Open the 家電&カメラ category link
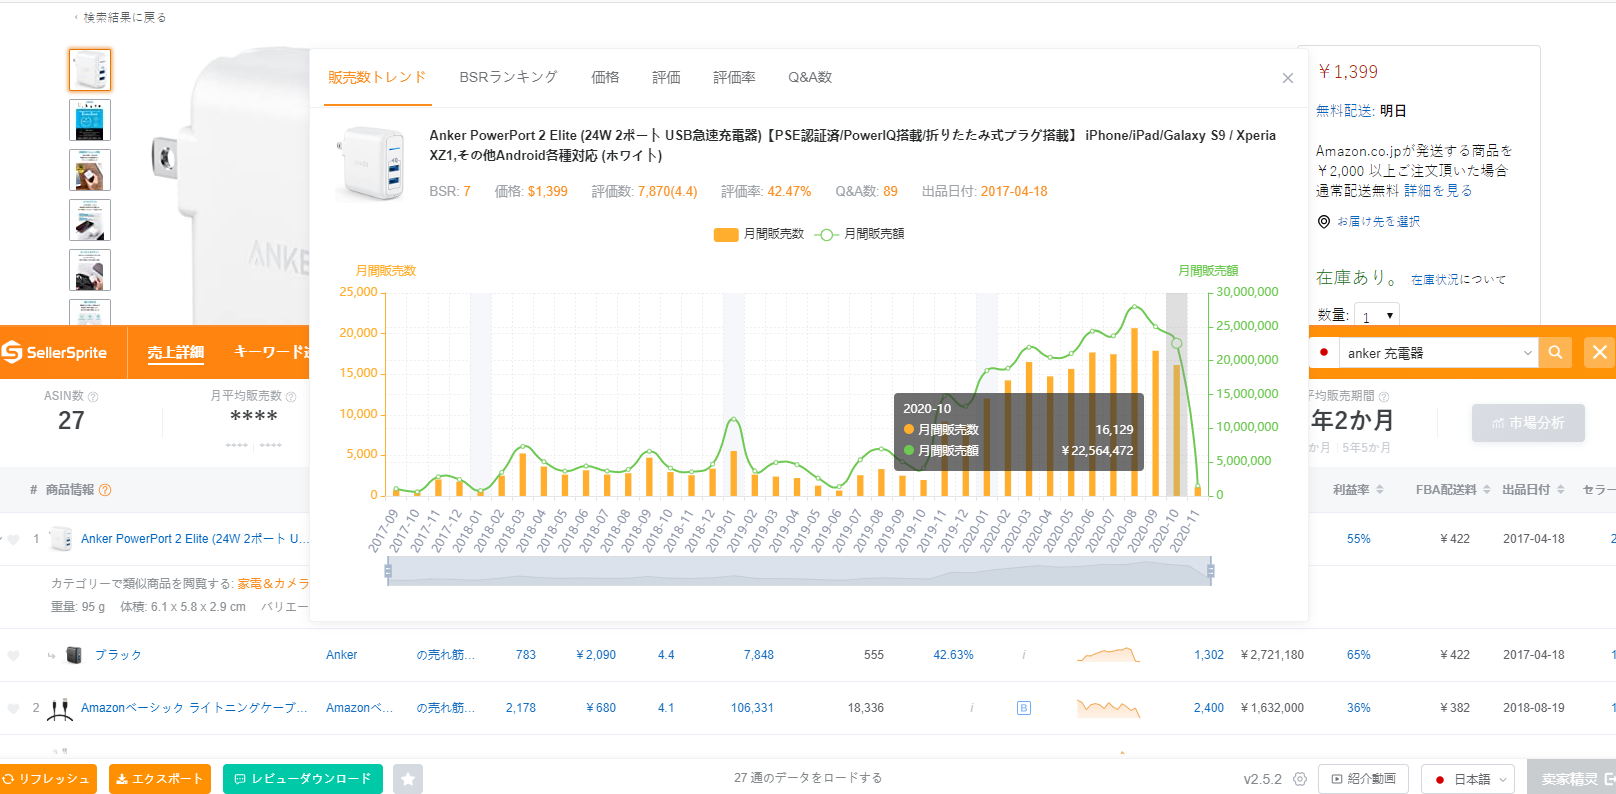The width and height of the screenshot is (1616, 794). (273, 583)
